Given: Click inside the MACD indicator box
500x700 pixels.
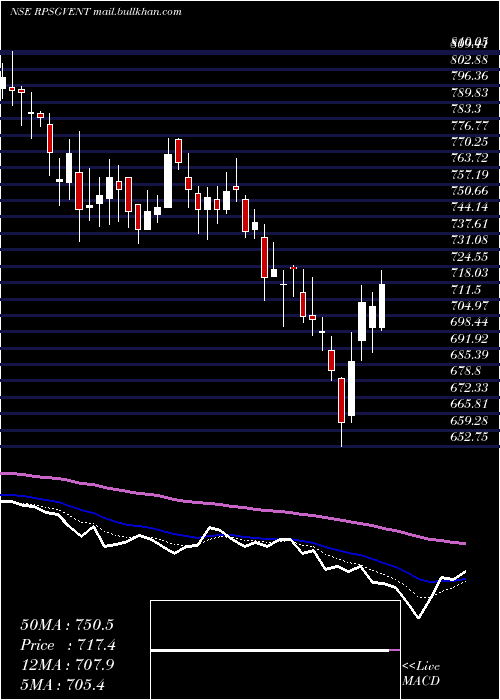Looking at the screenshot, I should [275, 650].
